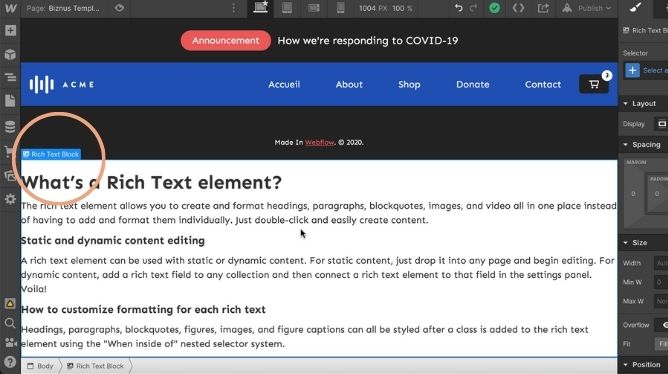The height and width of the screenshot is (374, 668).
Task: Open the CMS Collections panel
Action: (10, 127)
